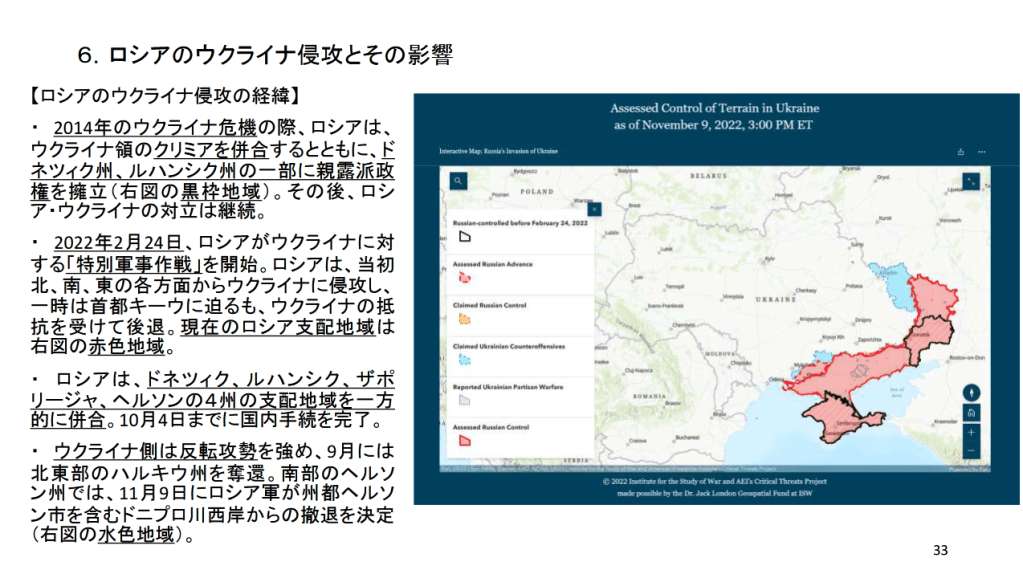The height and width of the screenshot is (574, 1023).
Task: Click the Reported Ukrainian Partisan Warfare symbol
Action: [x=465, y=399]
